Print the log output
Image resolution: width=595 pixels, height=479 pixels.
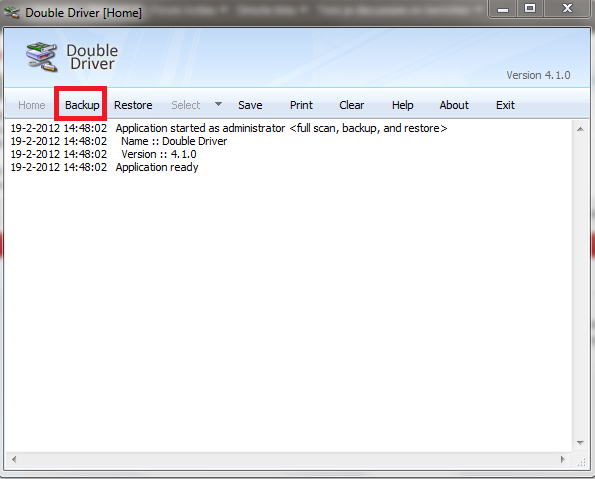pos(301,105)
